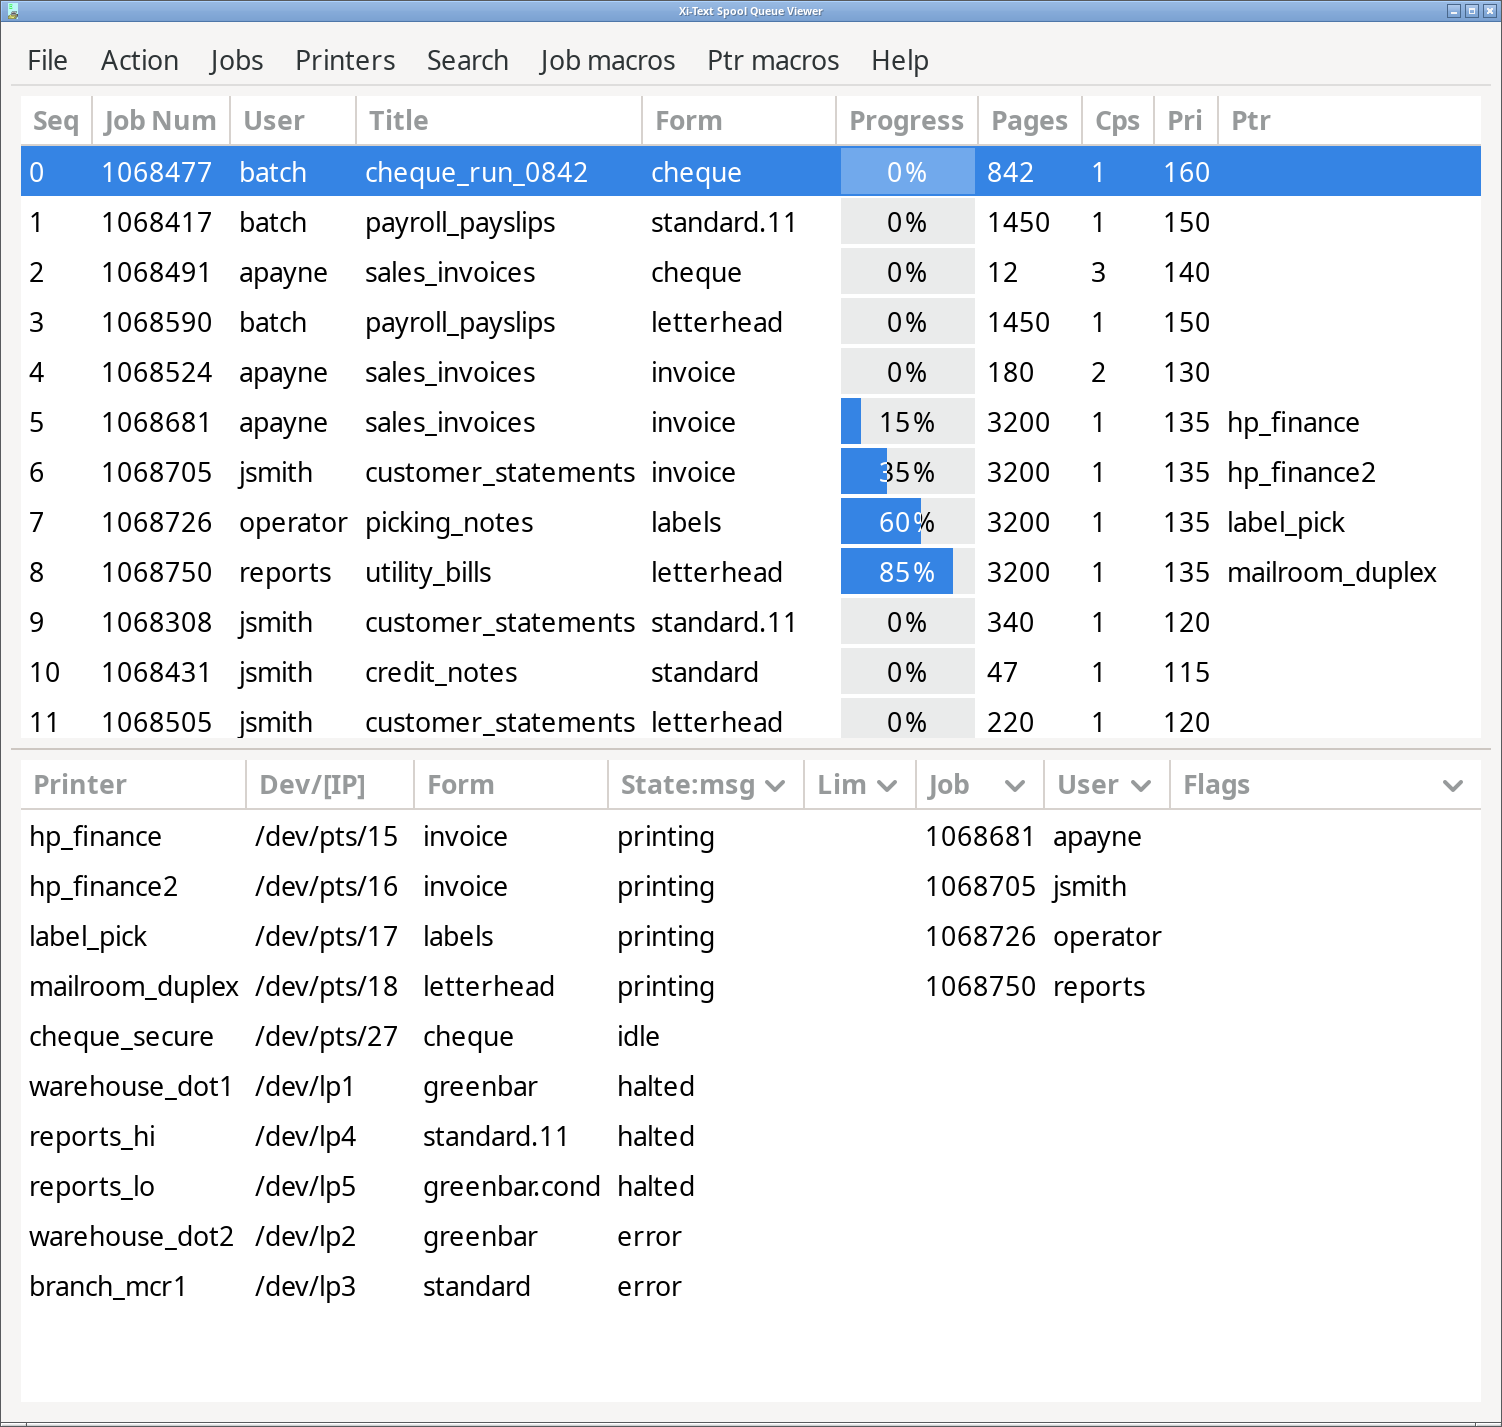1502x1427 pixels.
Task: Click the 60% progress bar of picking_notes
Action: pyautogui.click(x=907, y=522)
